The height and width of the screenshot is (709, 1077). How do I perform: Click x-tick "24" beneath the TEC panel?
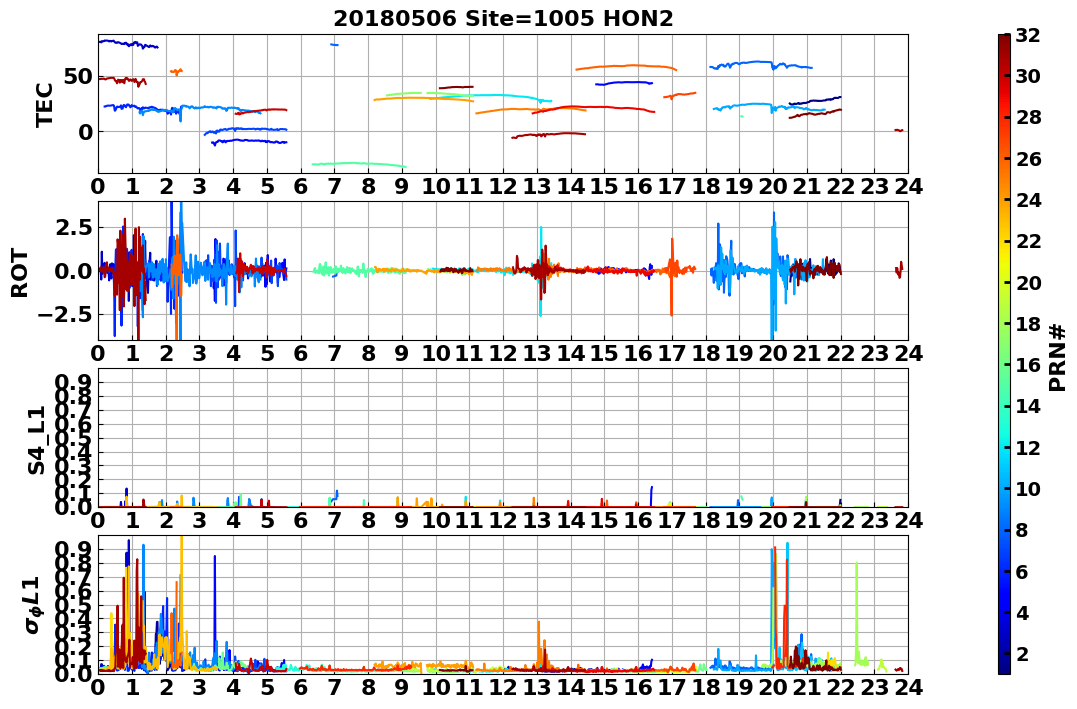tap(908, 187)
